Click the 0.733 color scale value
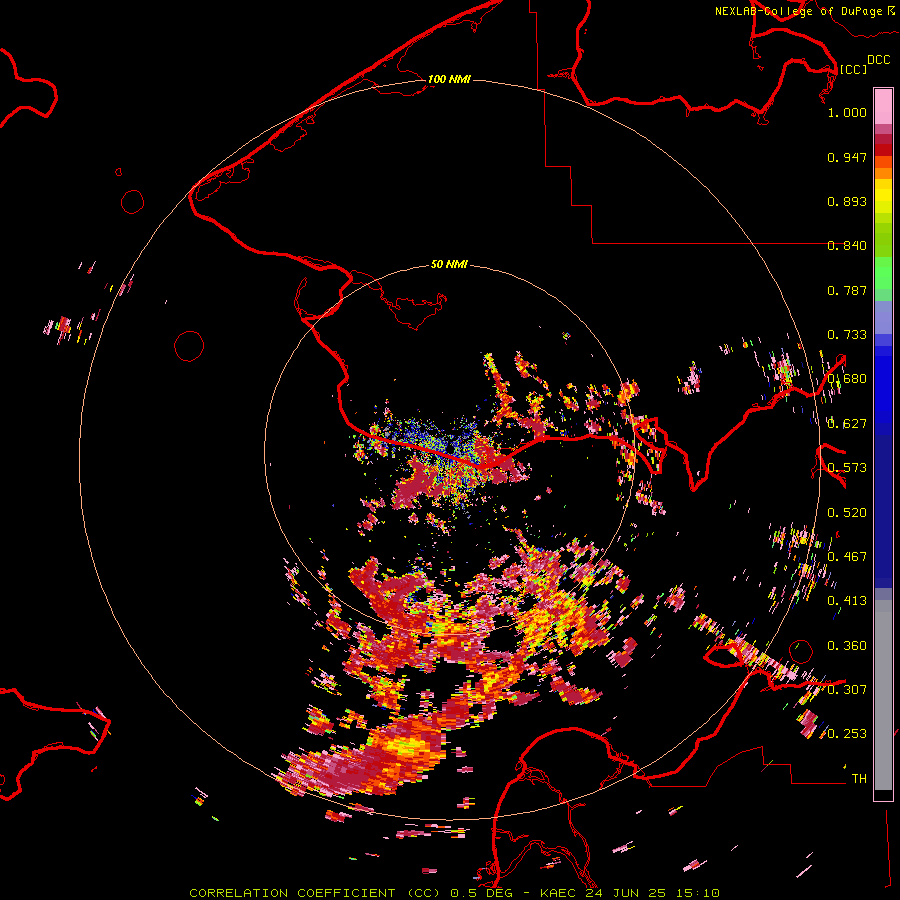900x900 pixels. (x=847, y=335)
